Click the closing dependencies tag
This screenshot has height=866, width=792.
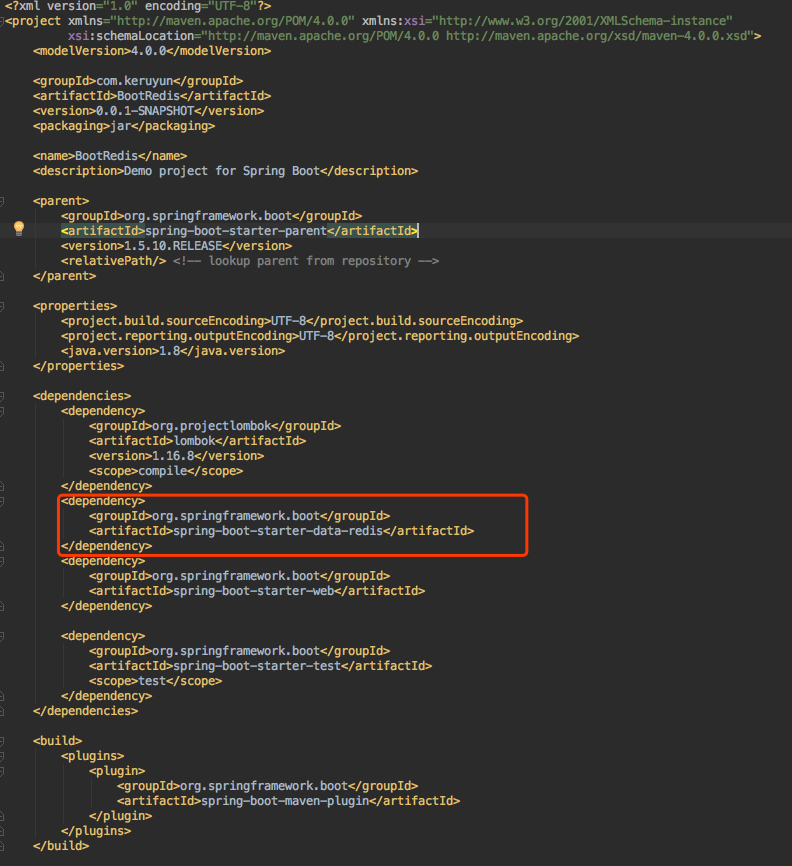tap(86, 711)
